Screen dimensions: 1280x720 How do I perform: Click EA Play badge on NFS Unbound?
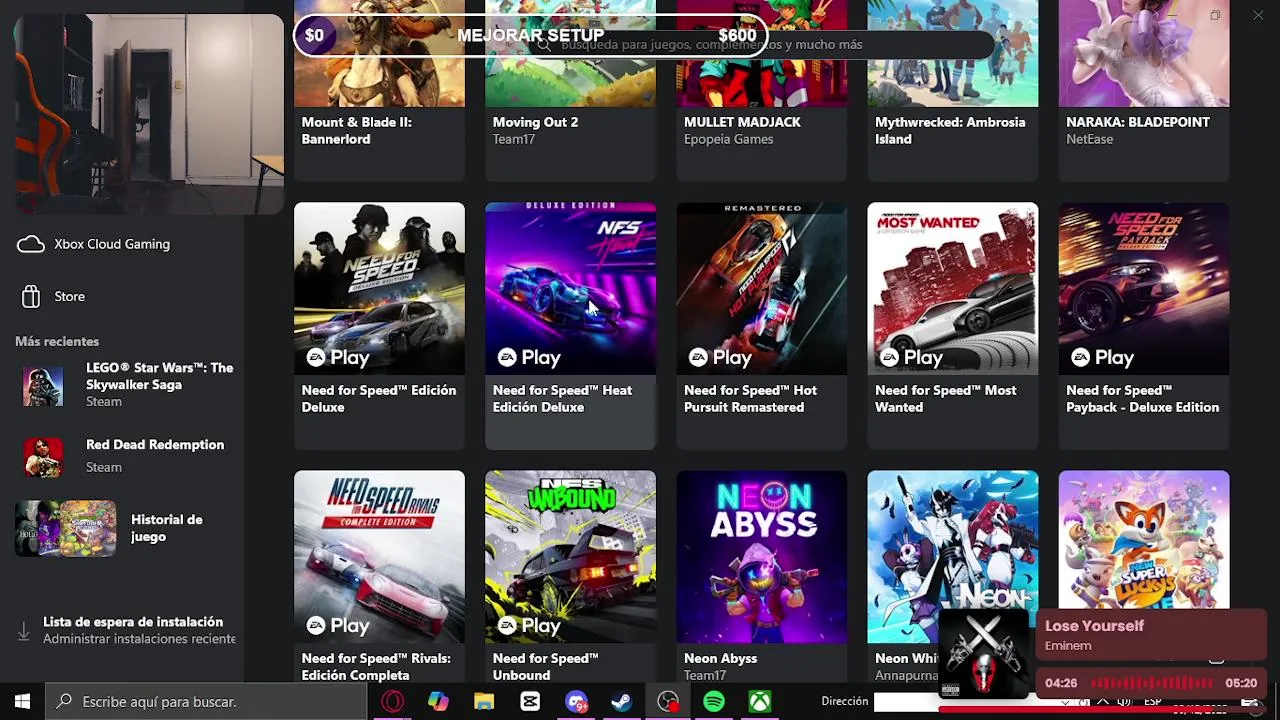coord(529,625)
